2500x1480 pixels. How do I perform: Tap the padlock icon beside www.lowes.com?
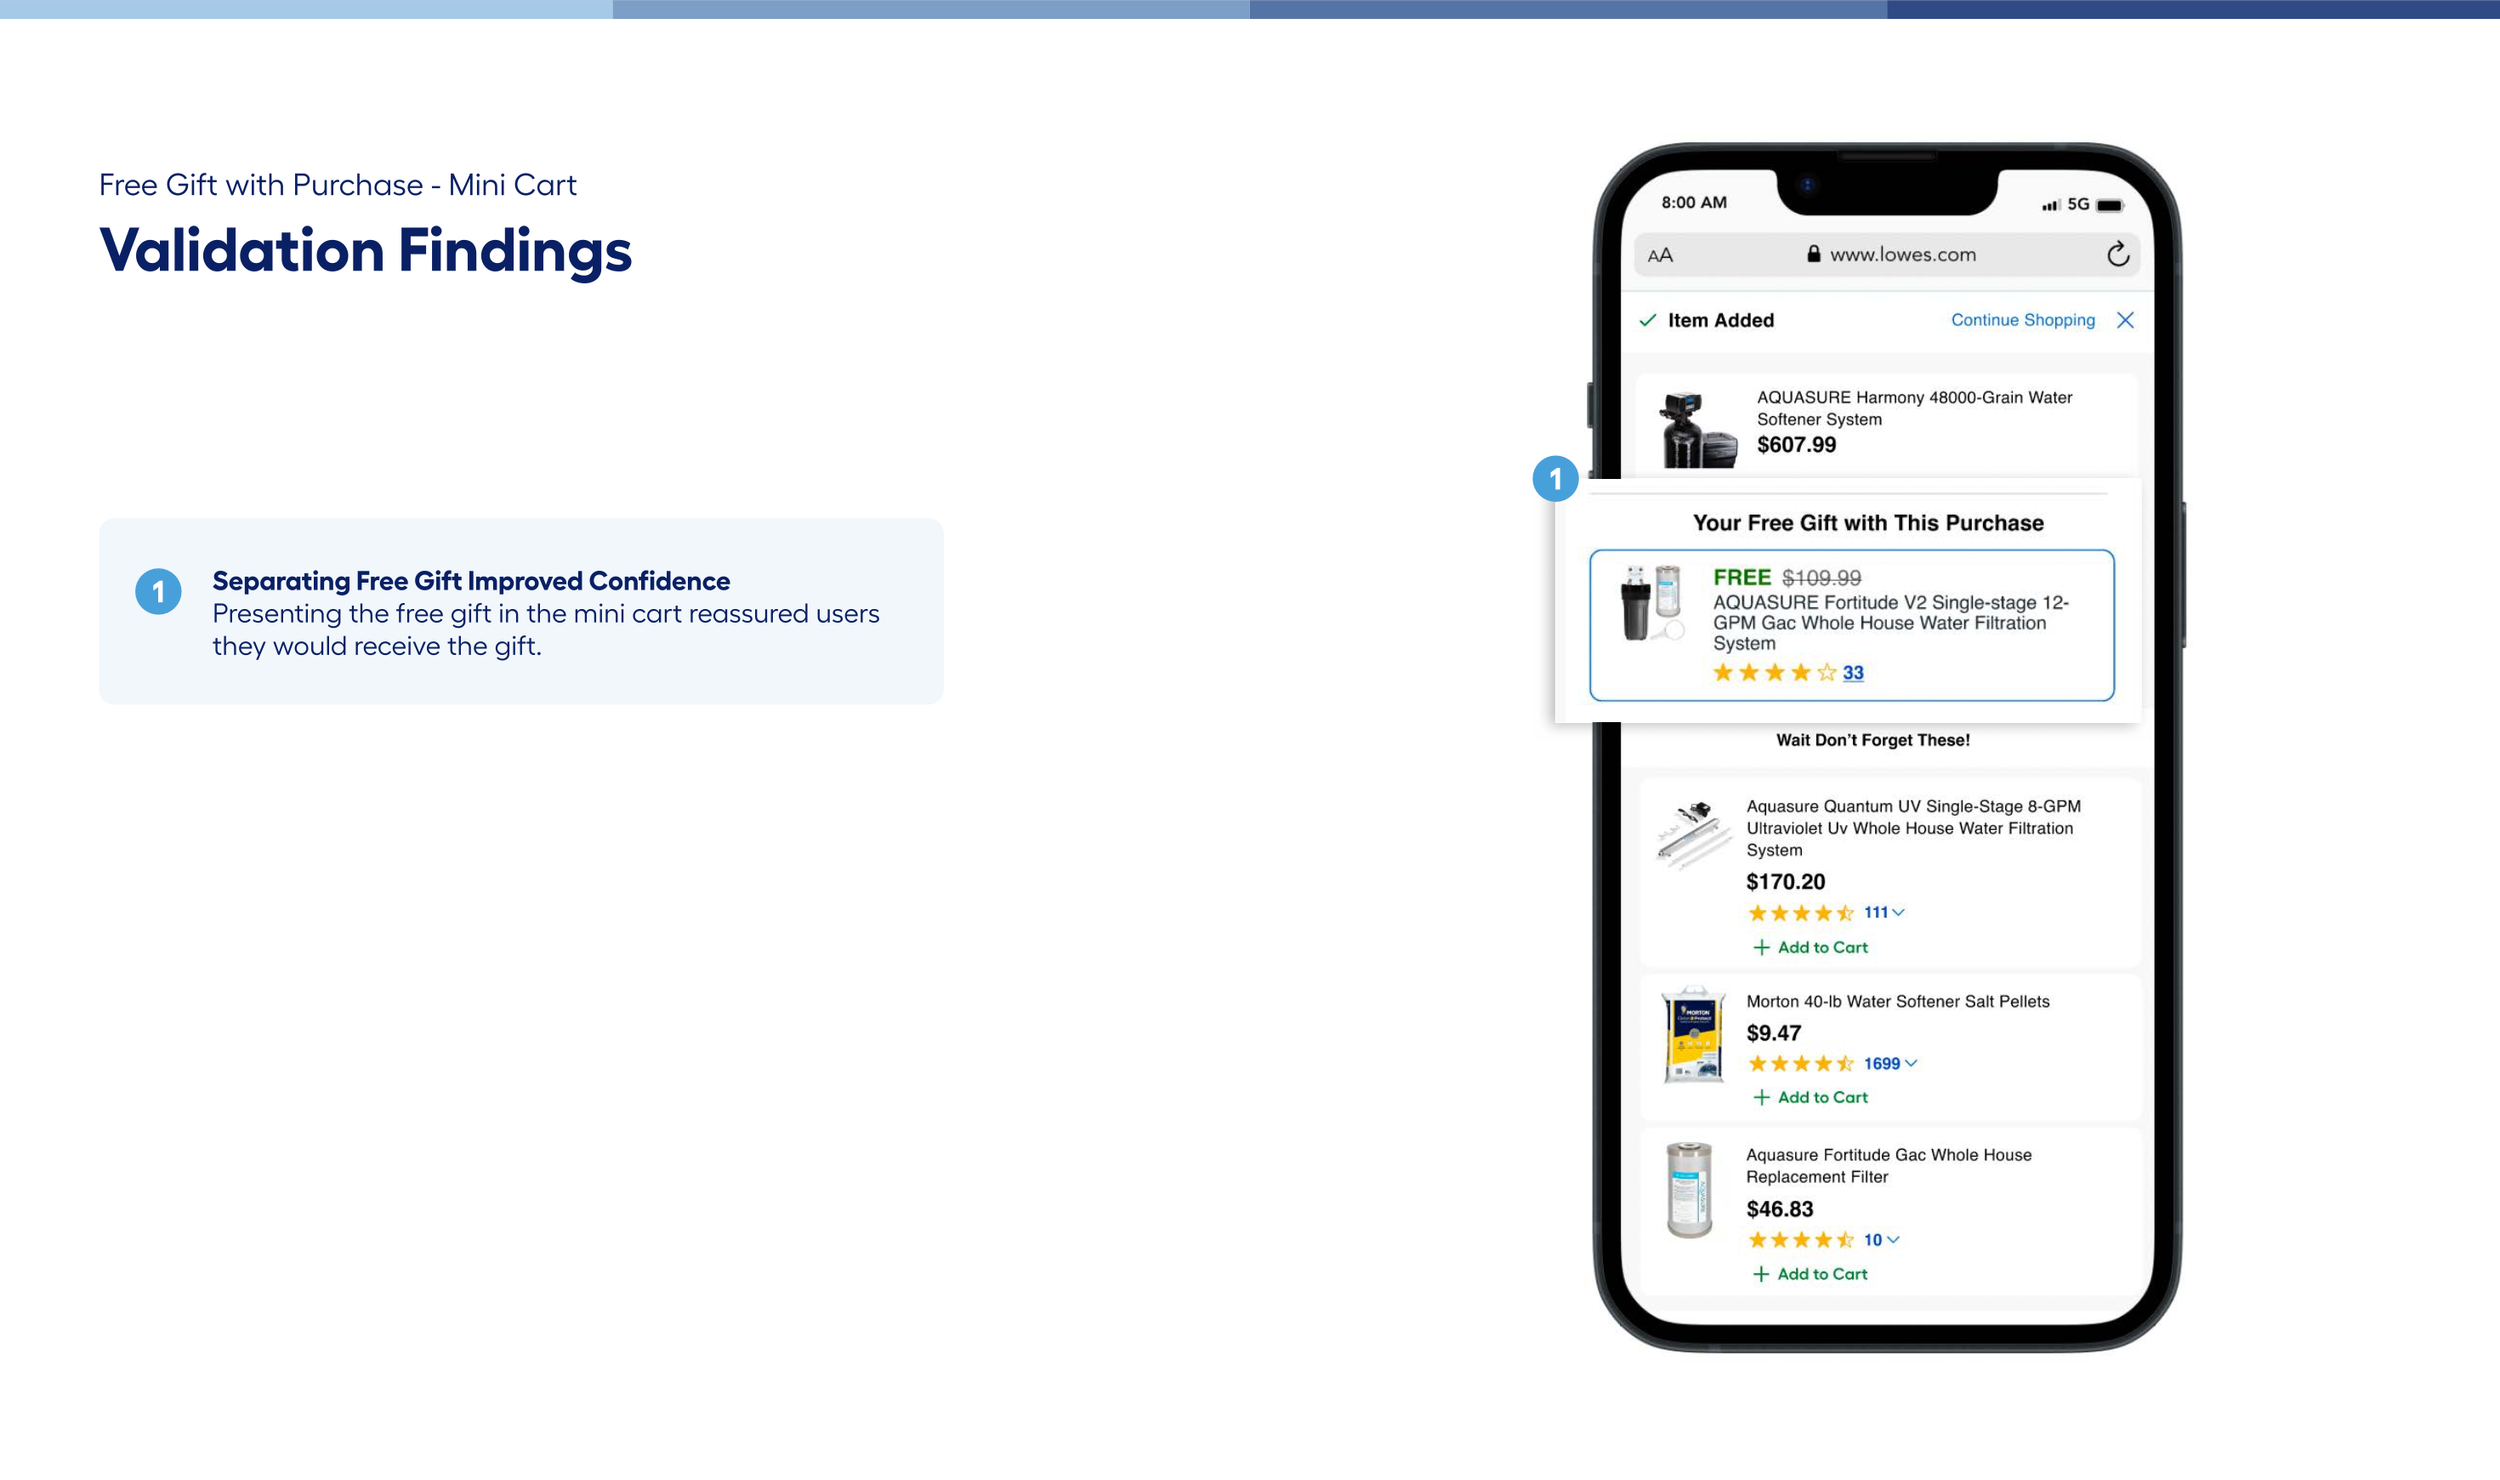(1813, 254)
